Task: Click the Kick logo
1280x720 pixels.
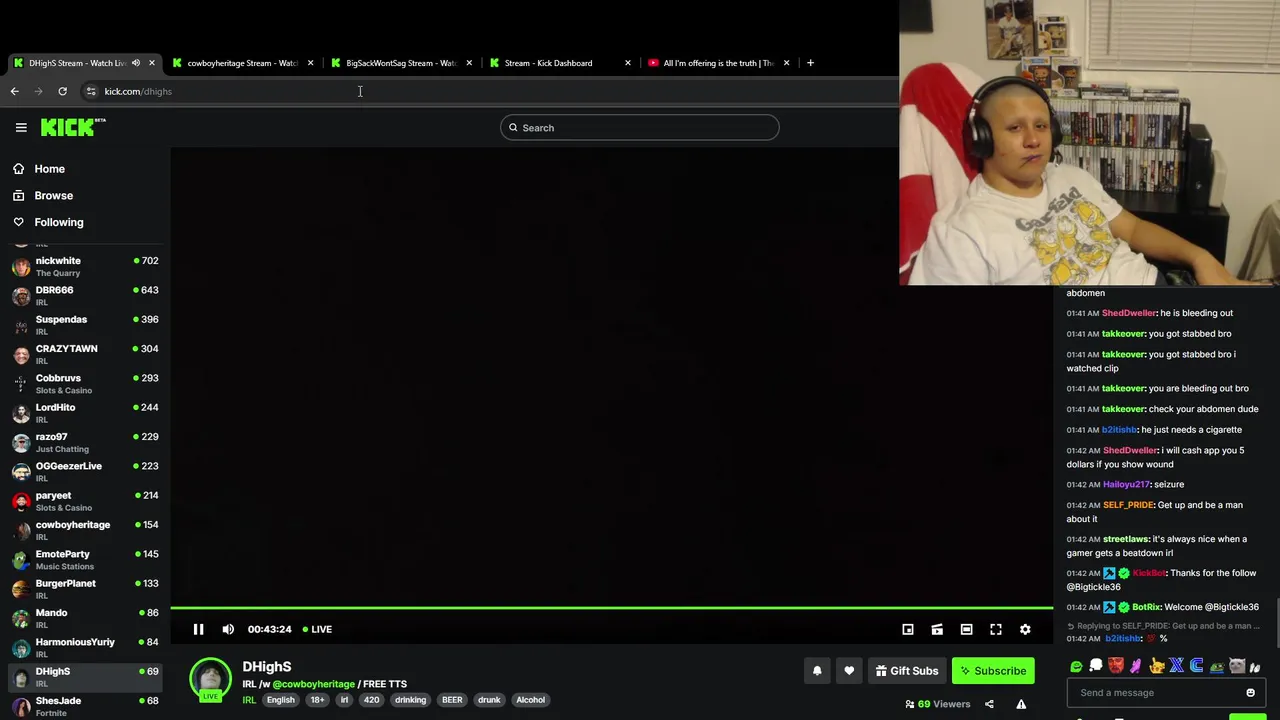Action: [73, 127]
